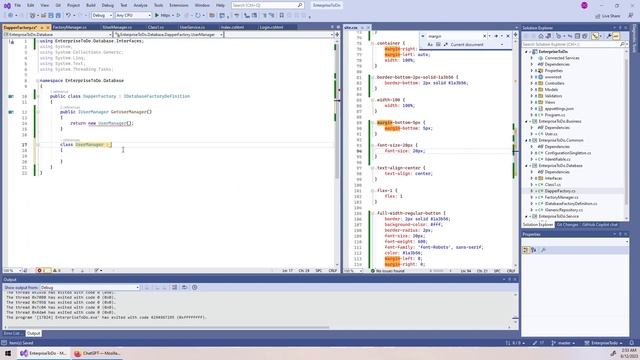Open the Build menu

[91, 5]
